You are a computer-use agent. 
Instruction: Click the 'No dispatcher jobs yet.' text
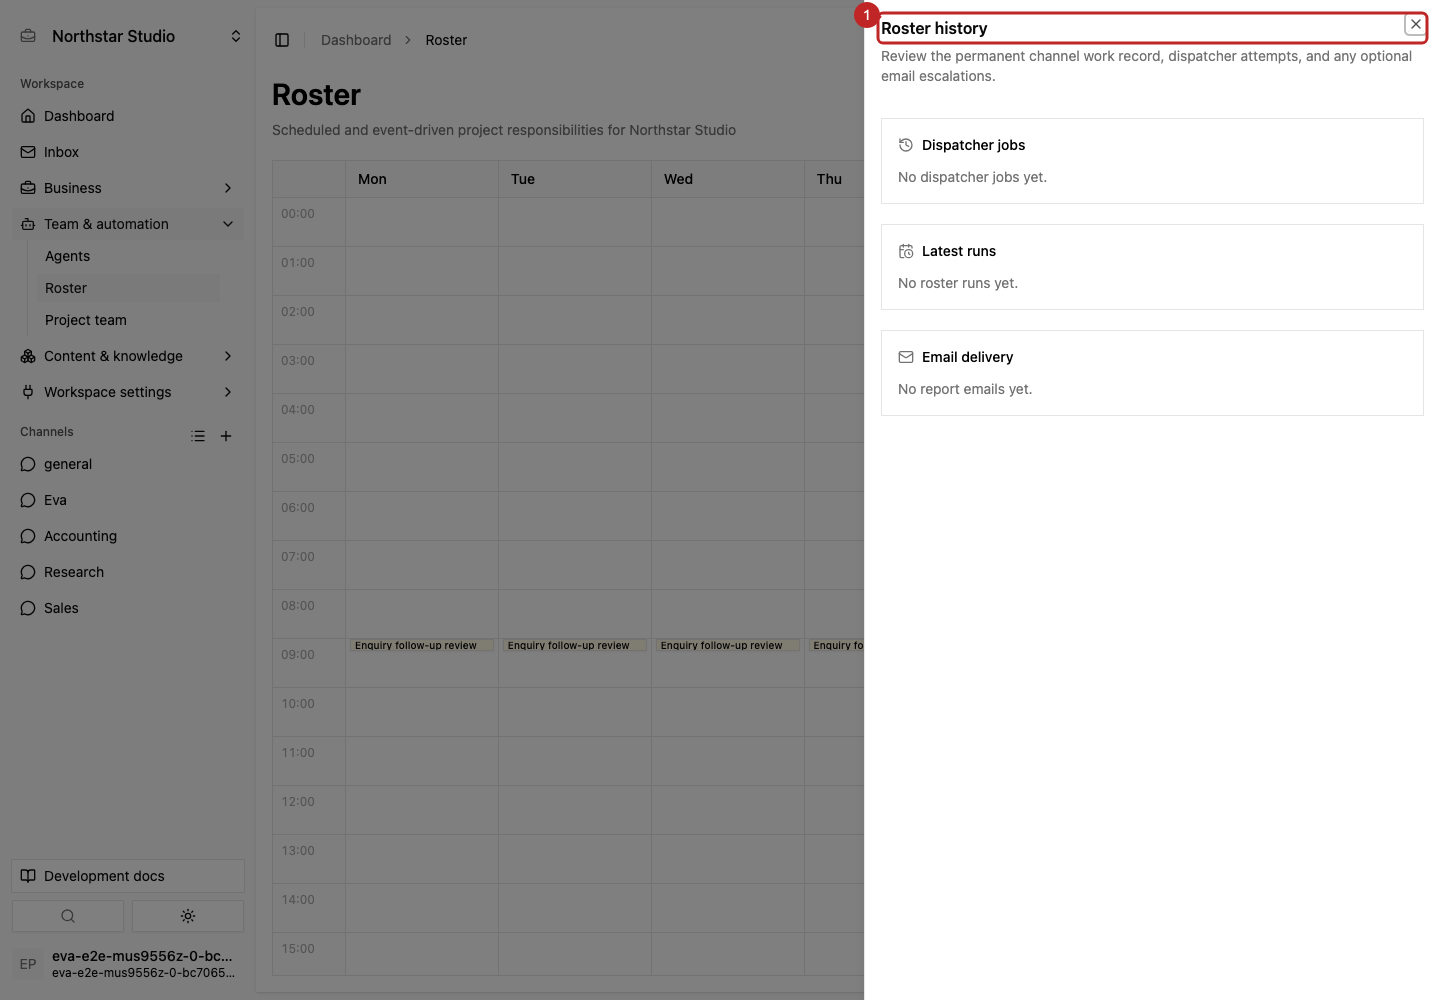tap(972, 177)
